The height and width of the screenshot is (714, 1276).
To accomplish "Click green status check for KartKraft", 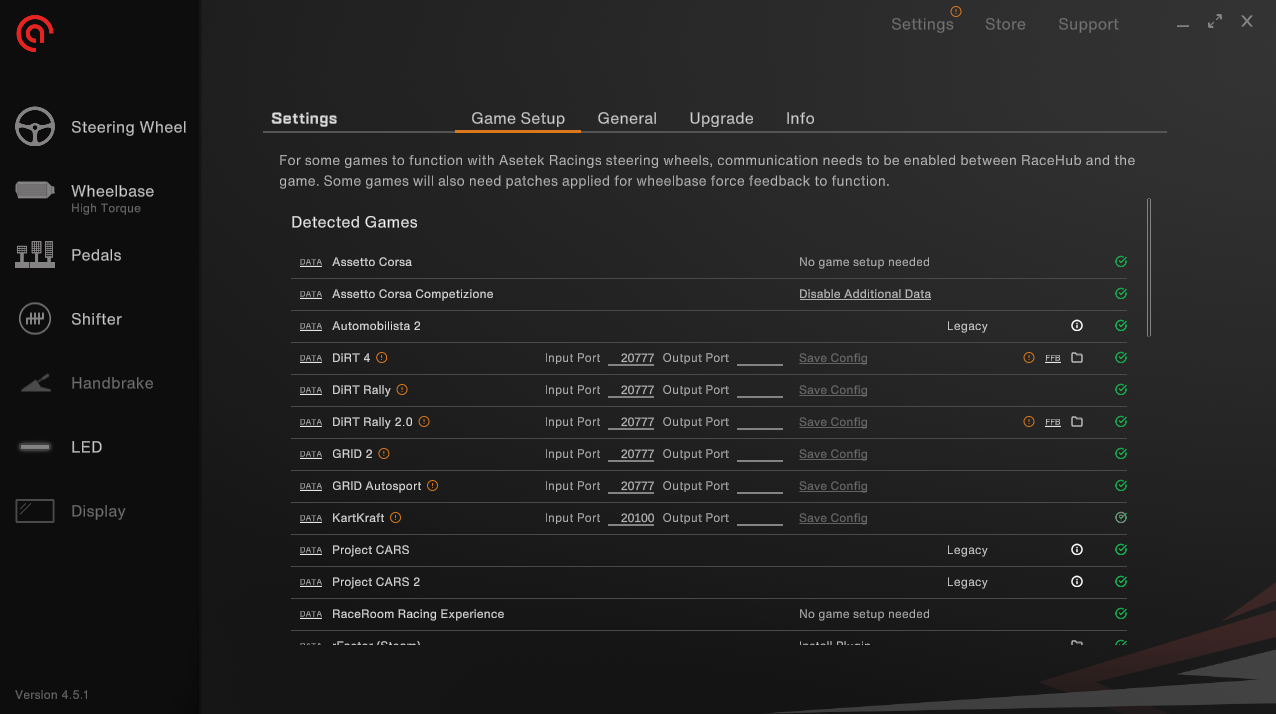I will pyautogui.click(x=1121, y=518).
